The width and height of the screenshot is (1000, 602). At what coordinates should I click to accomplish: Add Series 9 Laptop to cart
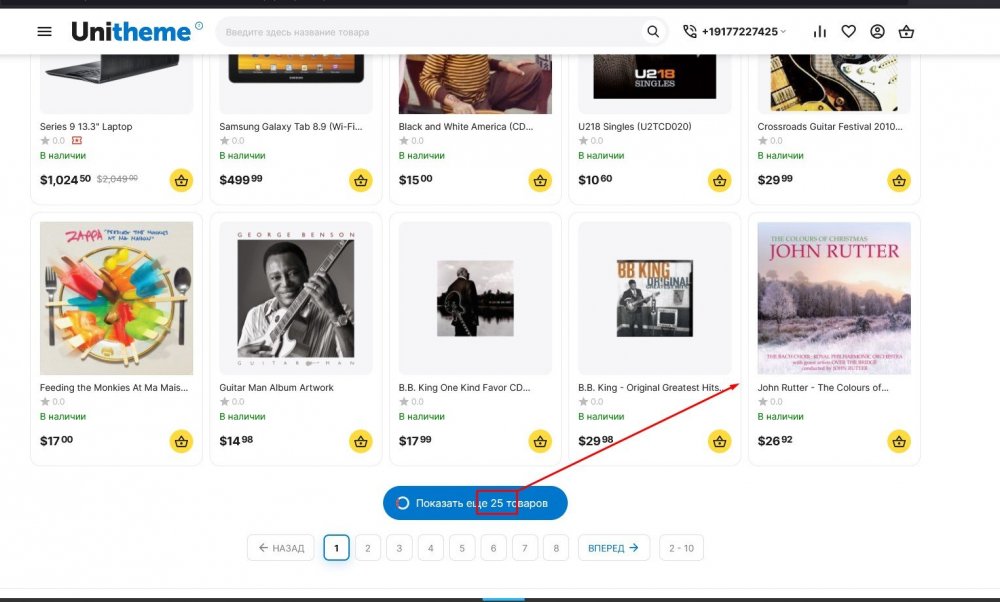click(x=181, y=181)
